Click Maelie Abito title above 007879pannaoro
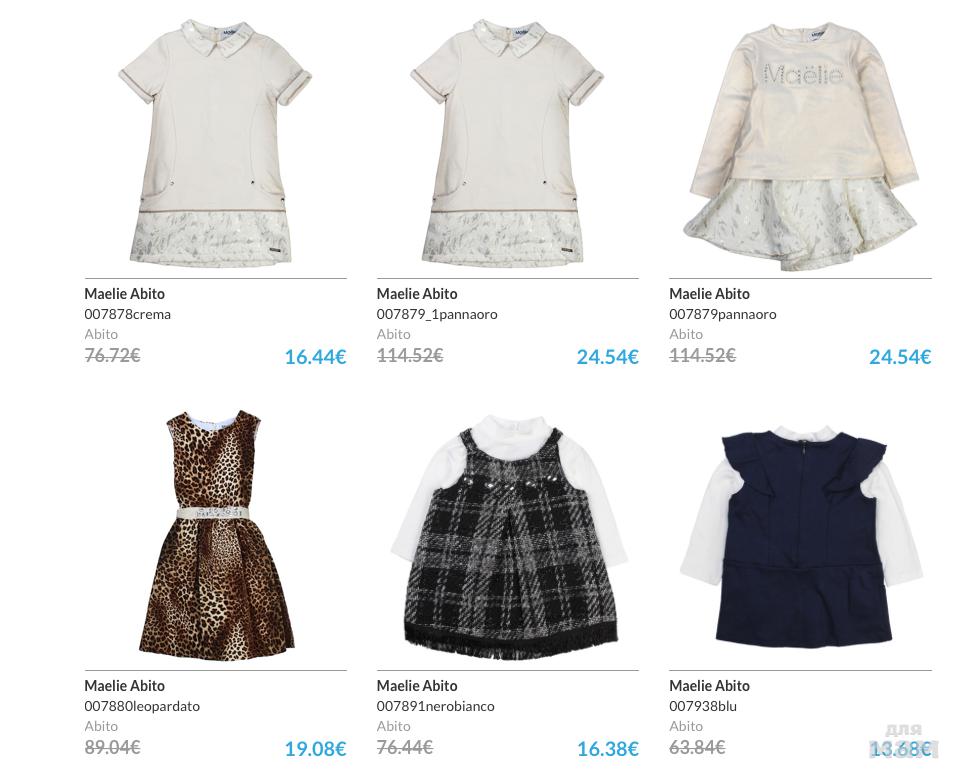Image resolution: width=954 pixels, height=773 pixels. [x=709, y=294]
